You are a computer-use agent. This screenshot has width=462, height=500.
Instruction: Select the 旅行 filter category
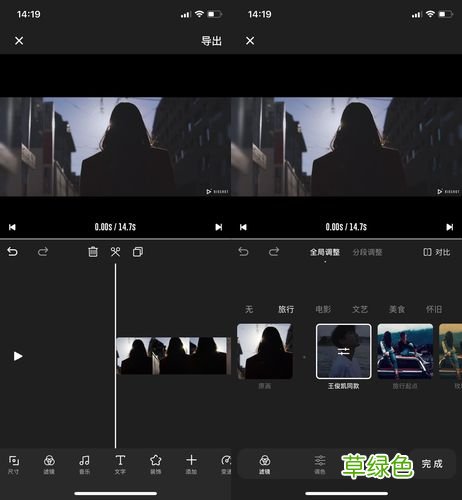(x=286, y=309)
